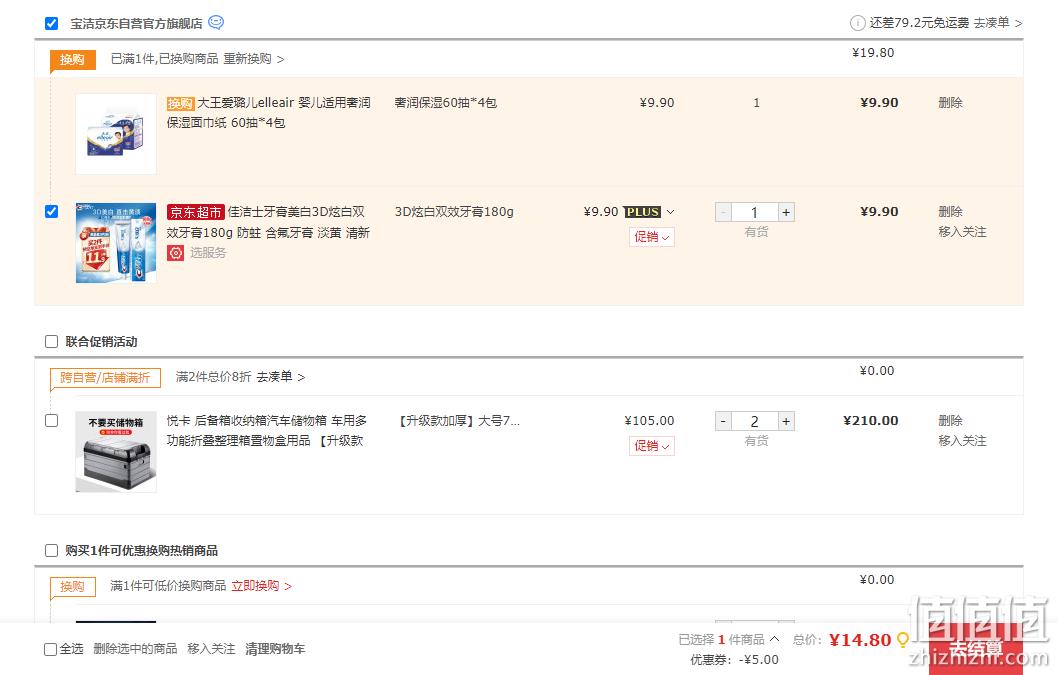The image size is (1058, 675).
Task: Click the red 选服务 icon under toothpaste
Action: tap(175, 253)
